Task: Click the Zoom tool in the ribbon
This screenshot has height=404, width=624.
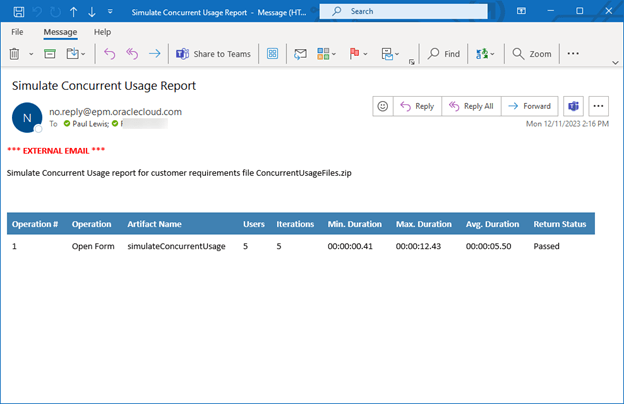Action: coord(532,53)
